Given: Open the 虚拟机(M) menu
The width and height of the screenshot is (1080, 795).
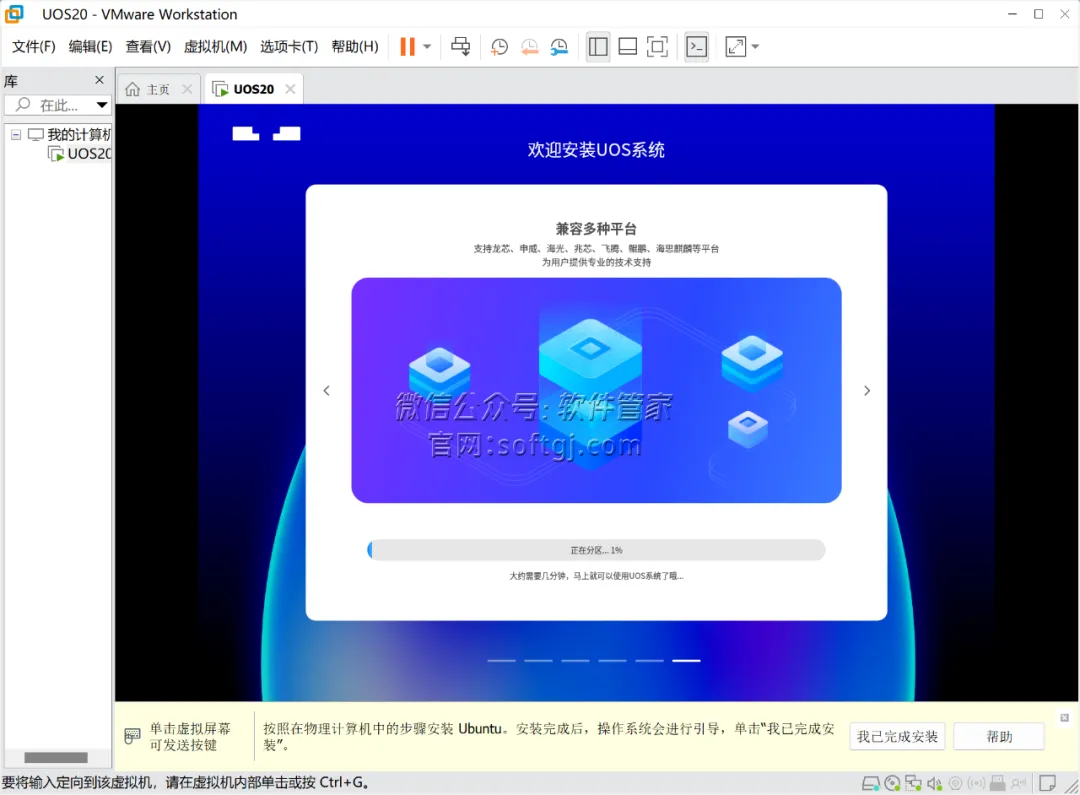Looking at the screenshot, I should pos(215,47).
